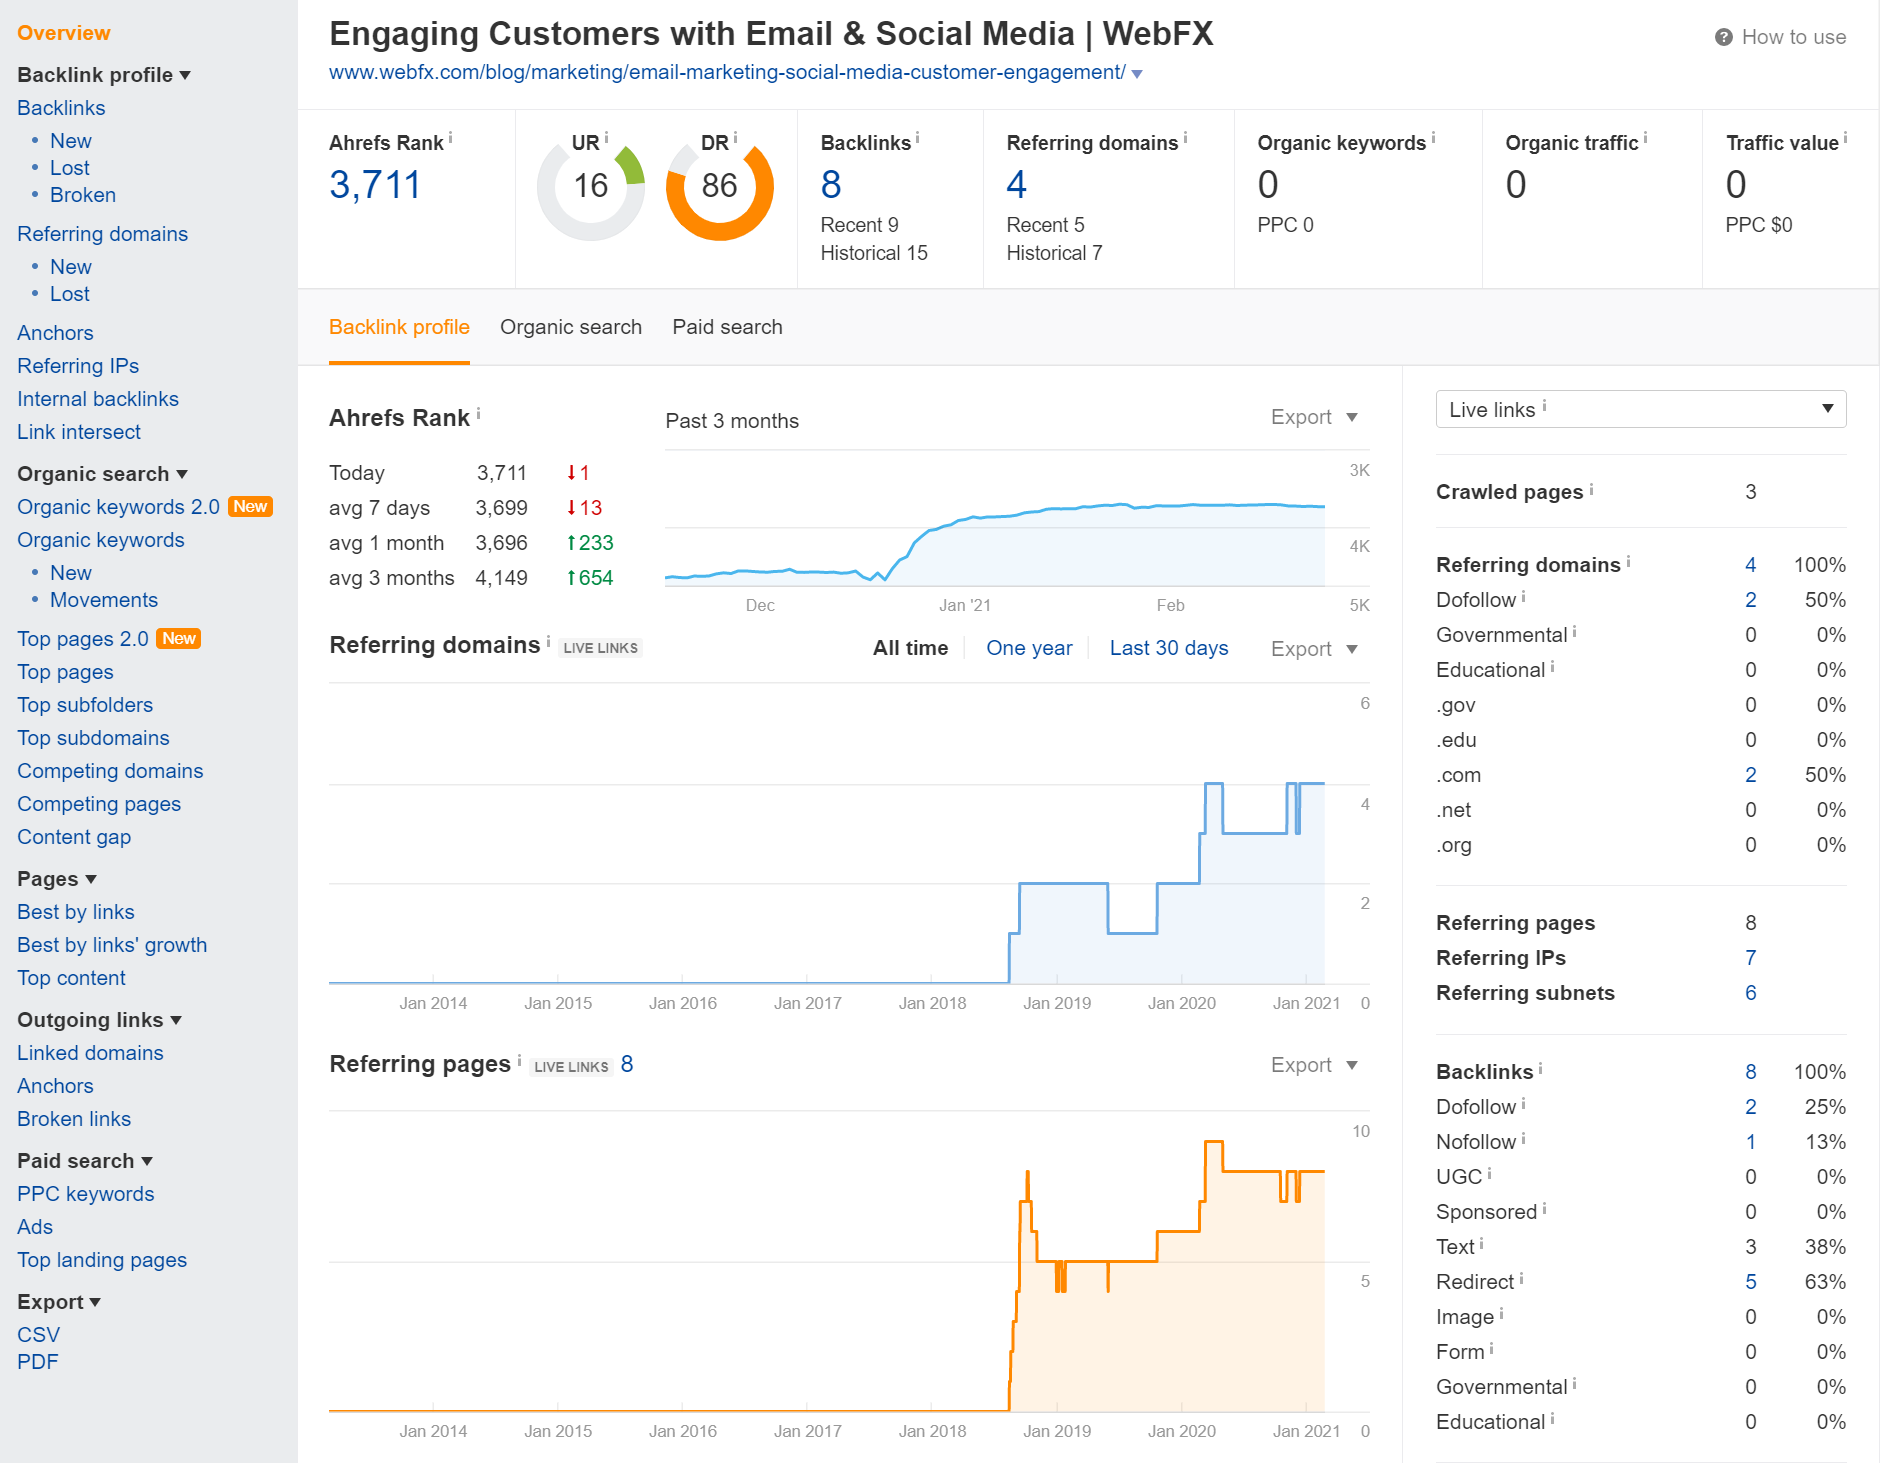The height and width of the screenshot is (1463, 1884).
Task: Click Redirect backlinks count 5
Action: [x=1751, y=1282]
